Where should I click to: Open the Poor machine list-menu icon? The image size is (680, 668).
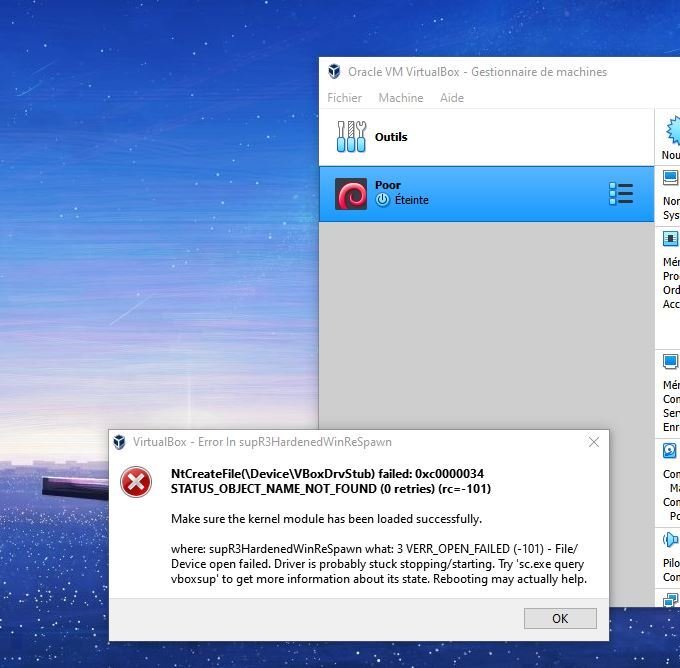coord(621,193)
